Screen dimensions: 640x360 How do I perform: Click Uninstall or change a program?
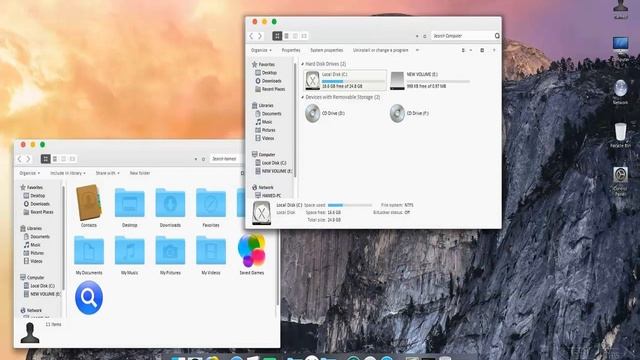tap(380, 50)
